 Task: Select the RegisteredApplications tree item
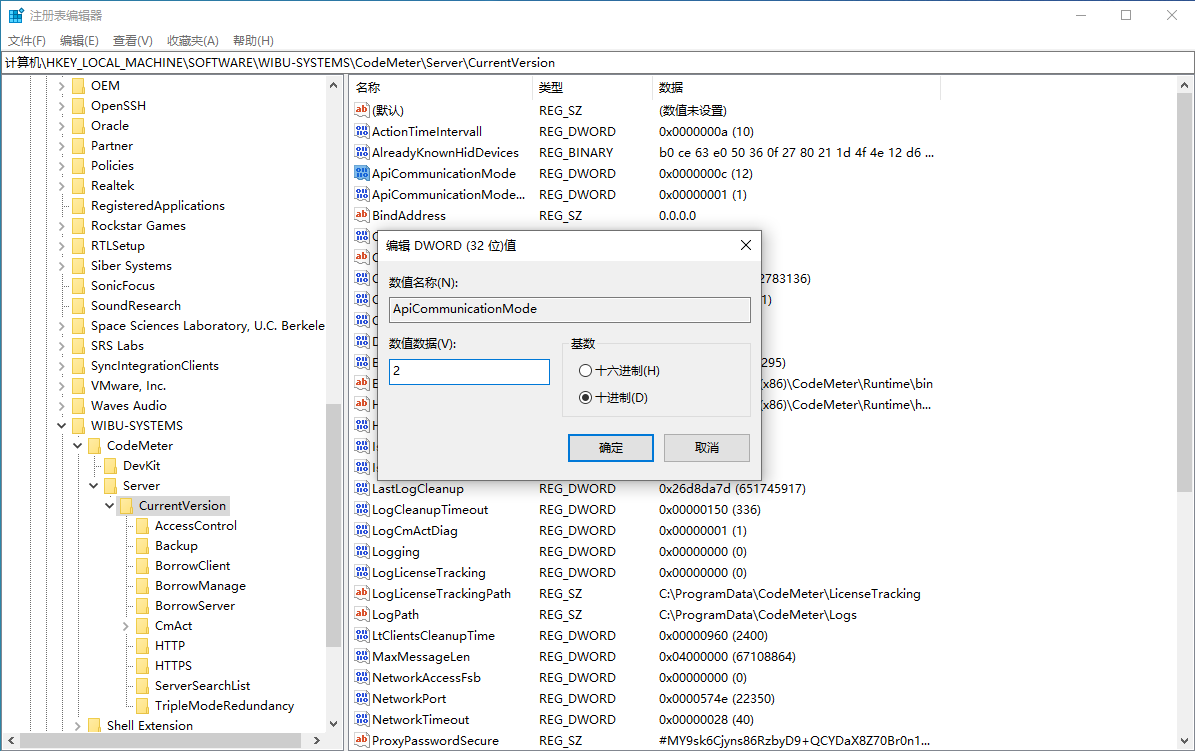tap(158, 206)
